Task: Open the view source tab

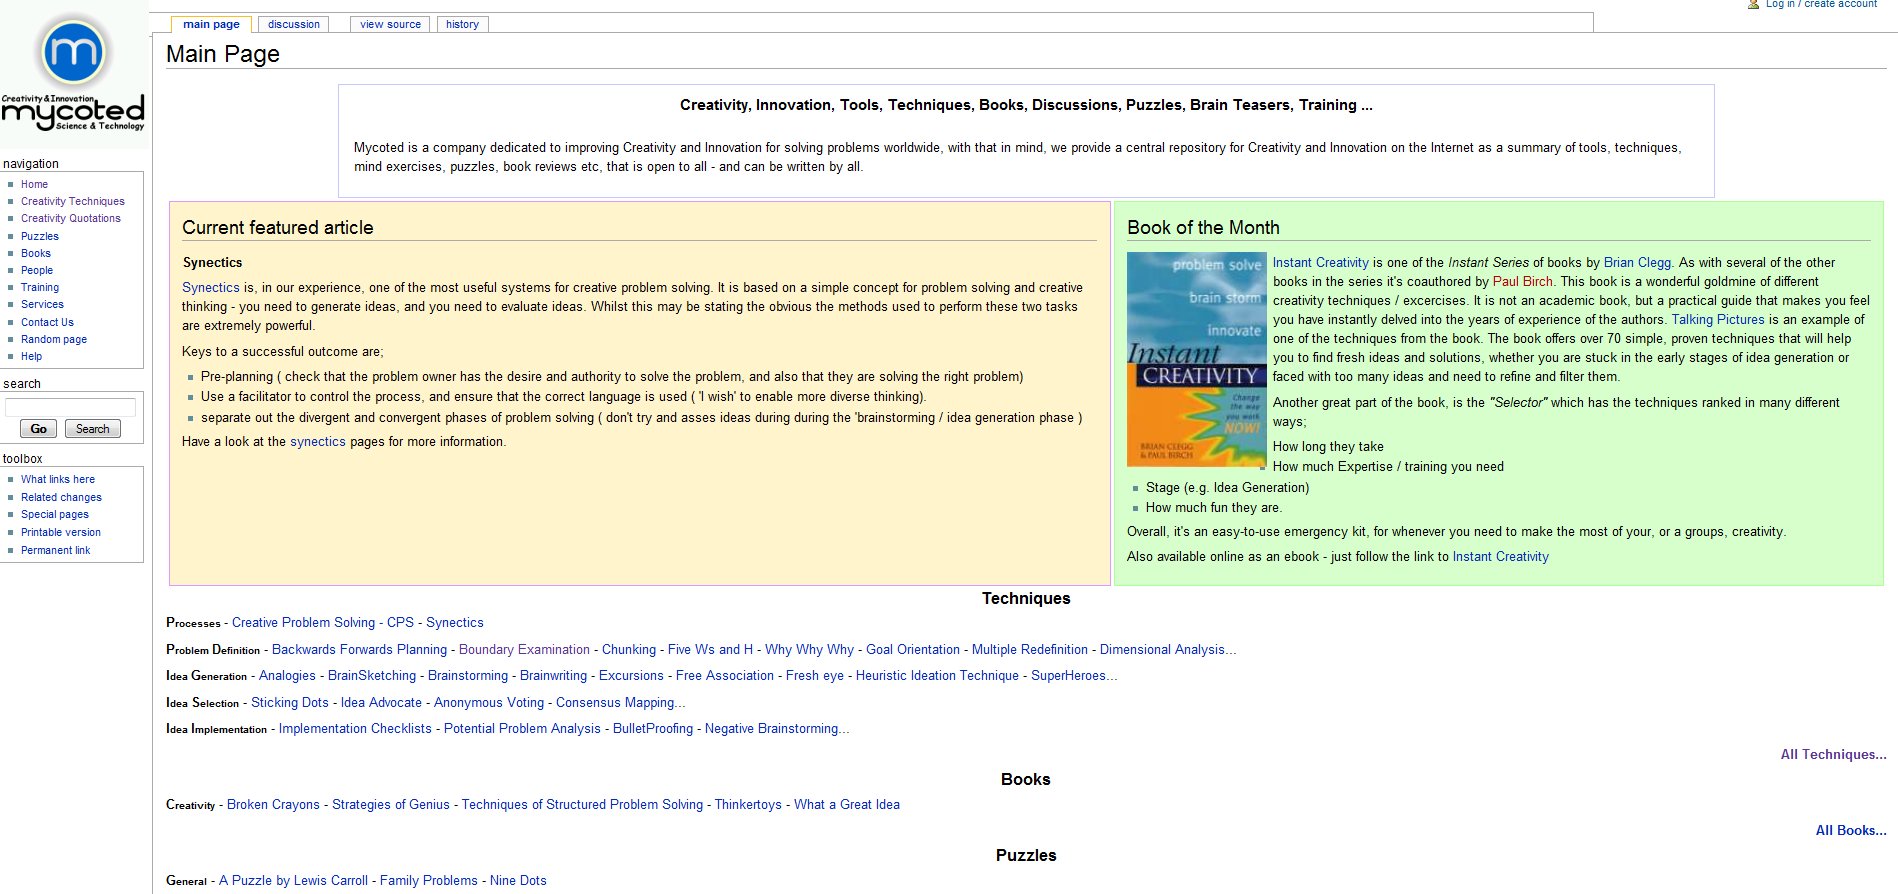Action: click(390, 24)
